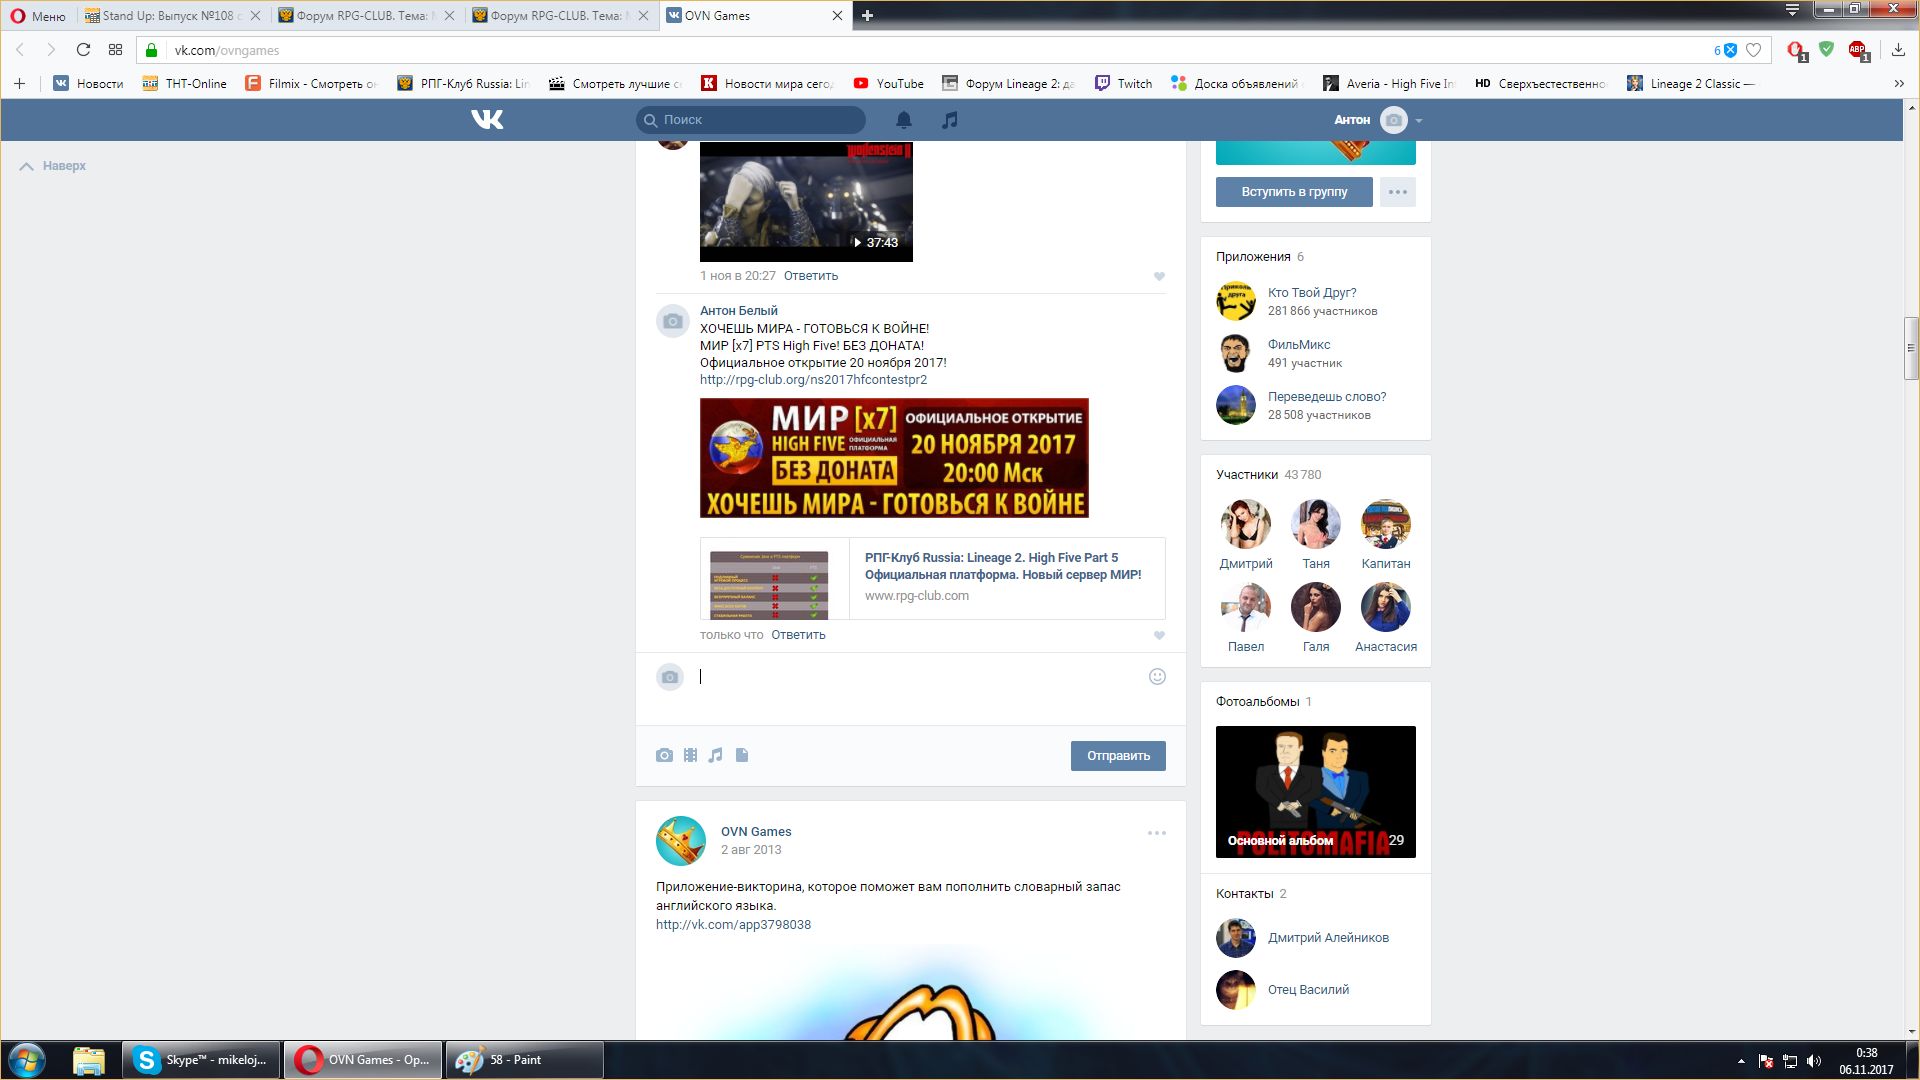Attach document to the comment
This screenshot has height=1080, width=1920.
tap(742, 755)
